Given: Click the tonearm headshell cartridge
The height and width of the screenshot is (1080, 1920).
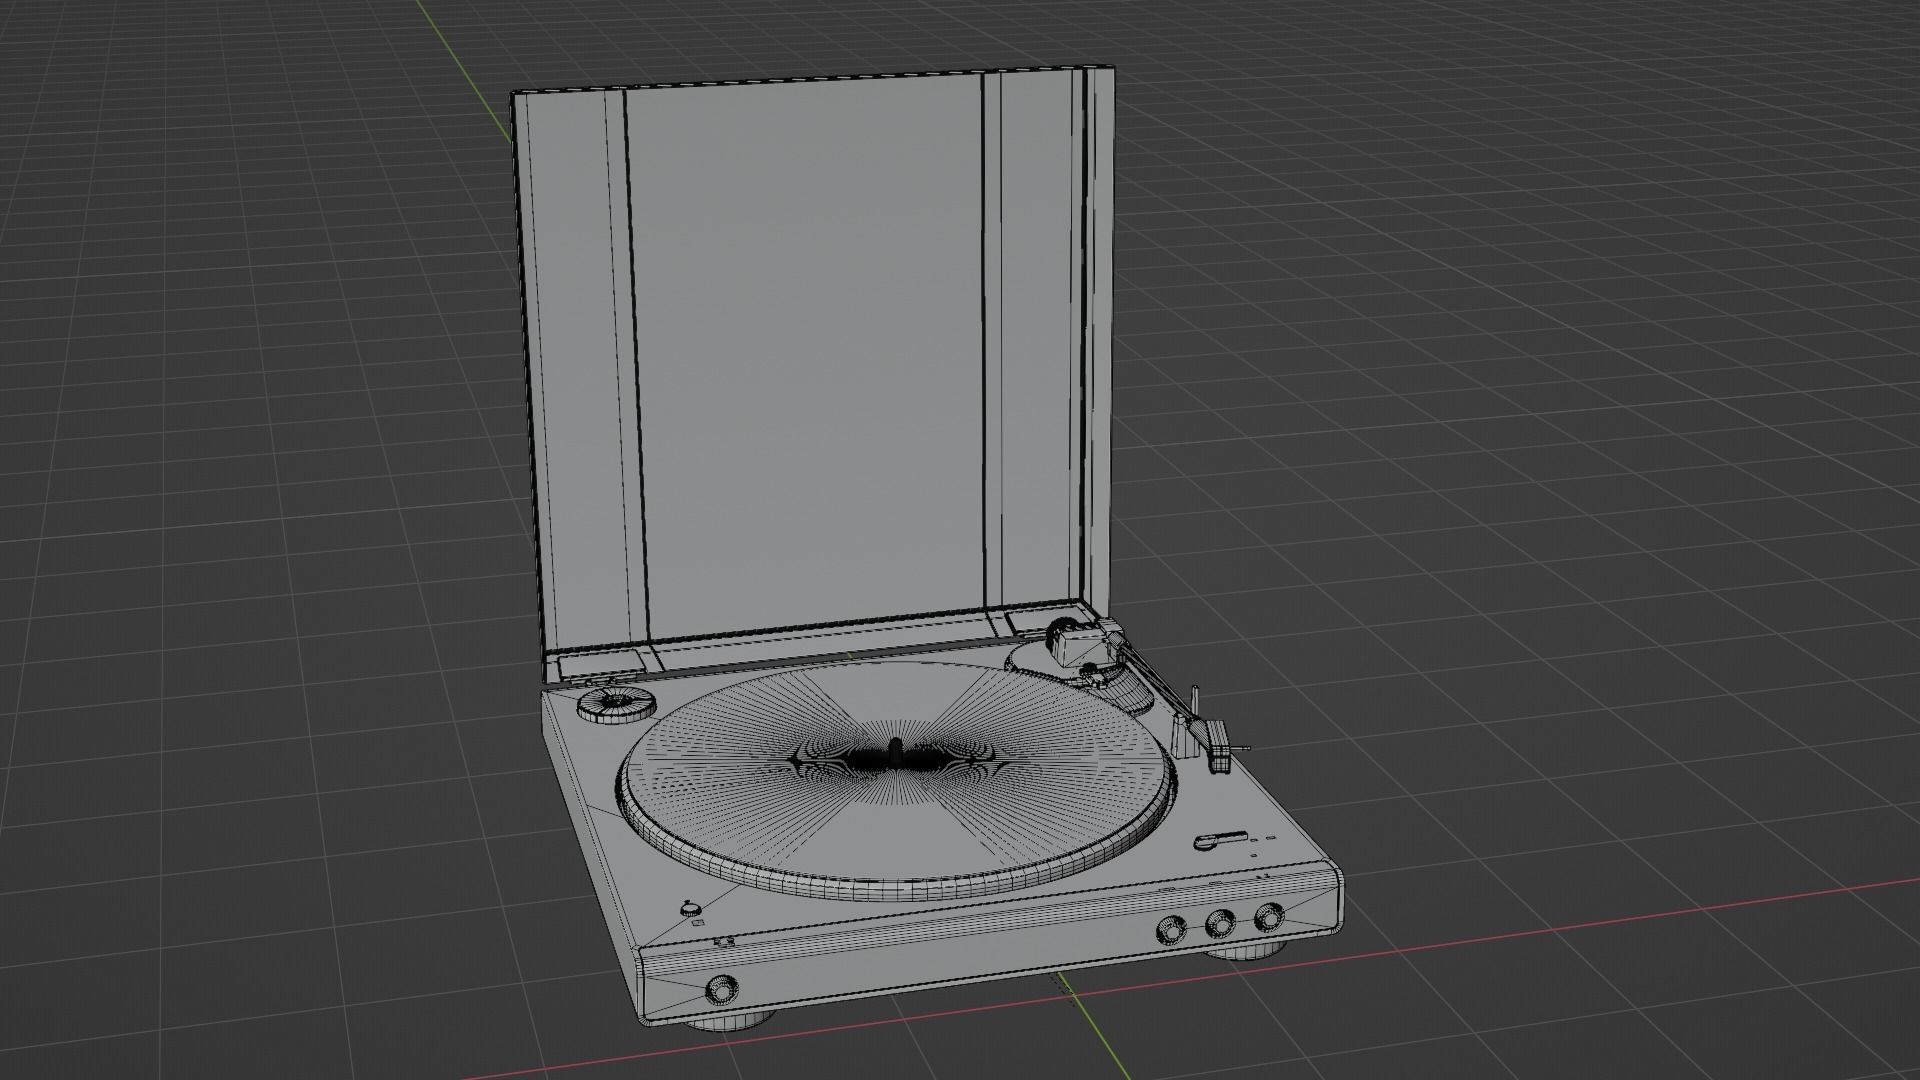Looking at the screenshot, I should (1221, 745).
